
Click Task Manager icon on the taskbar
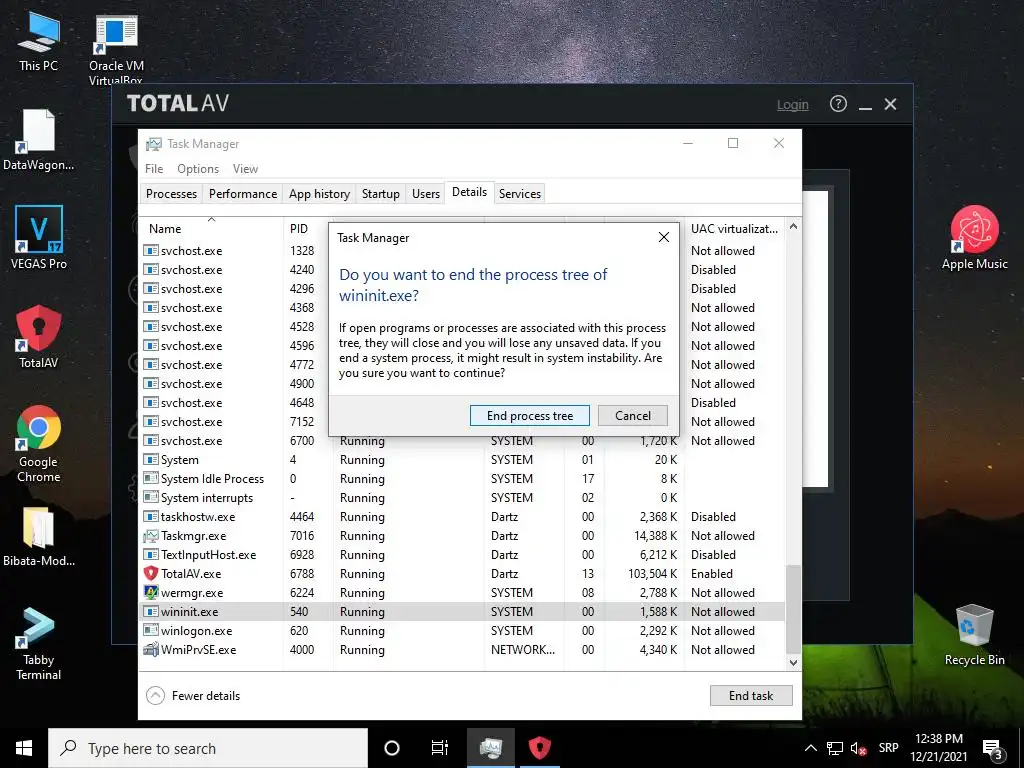(491, 748)
